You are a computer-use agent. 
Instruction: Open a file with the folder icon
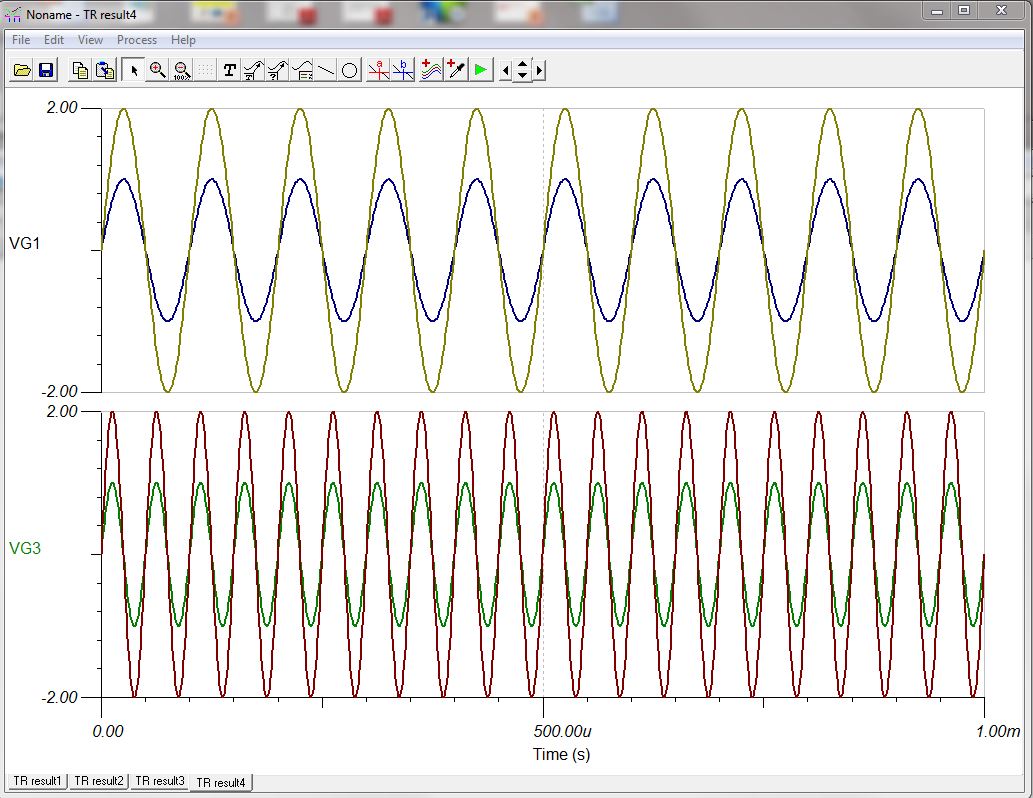(x=22, y=70)
